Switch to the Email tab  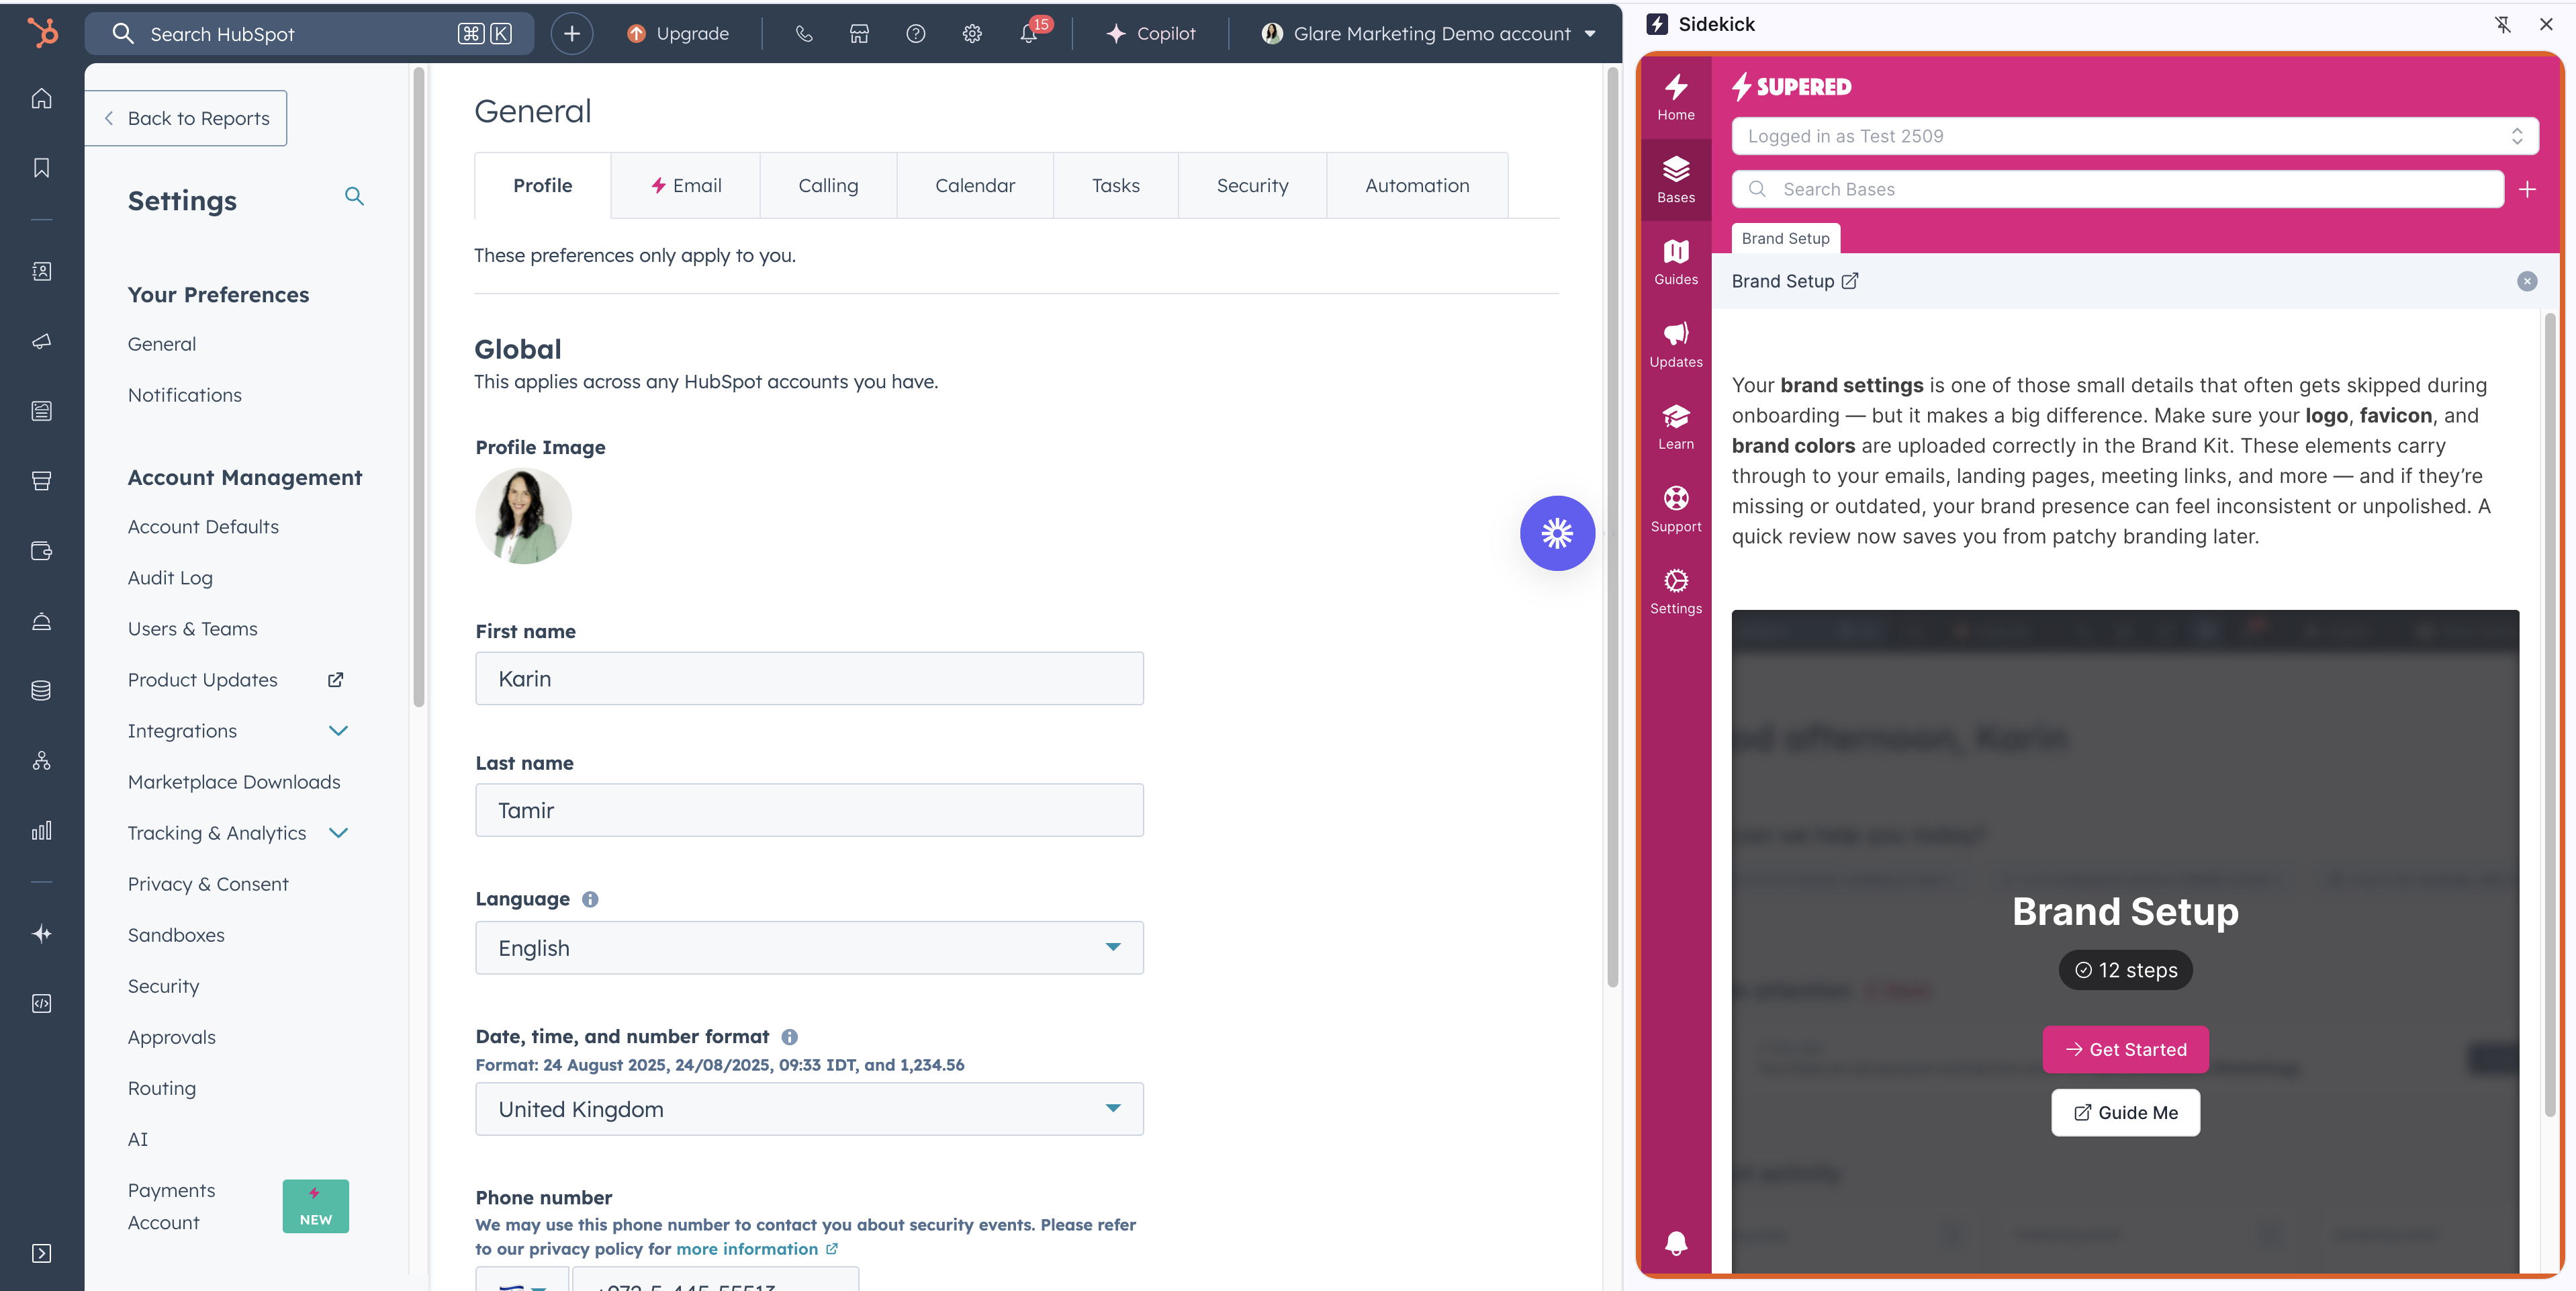pyautogui.click(x=685, y=185)
